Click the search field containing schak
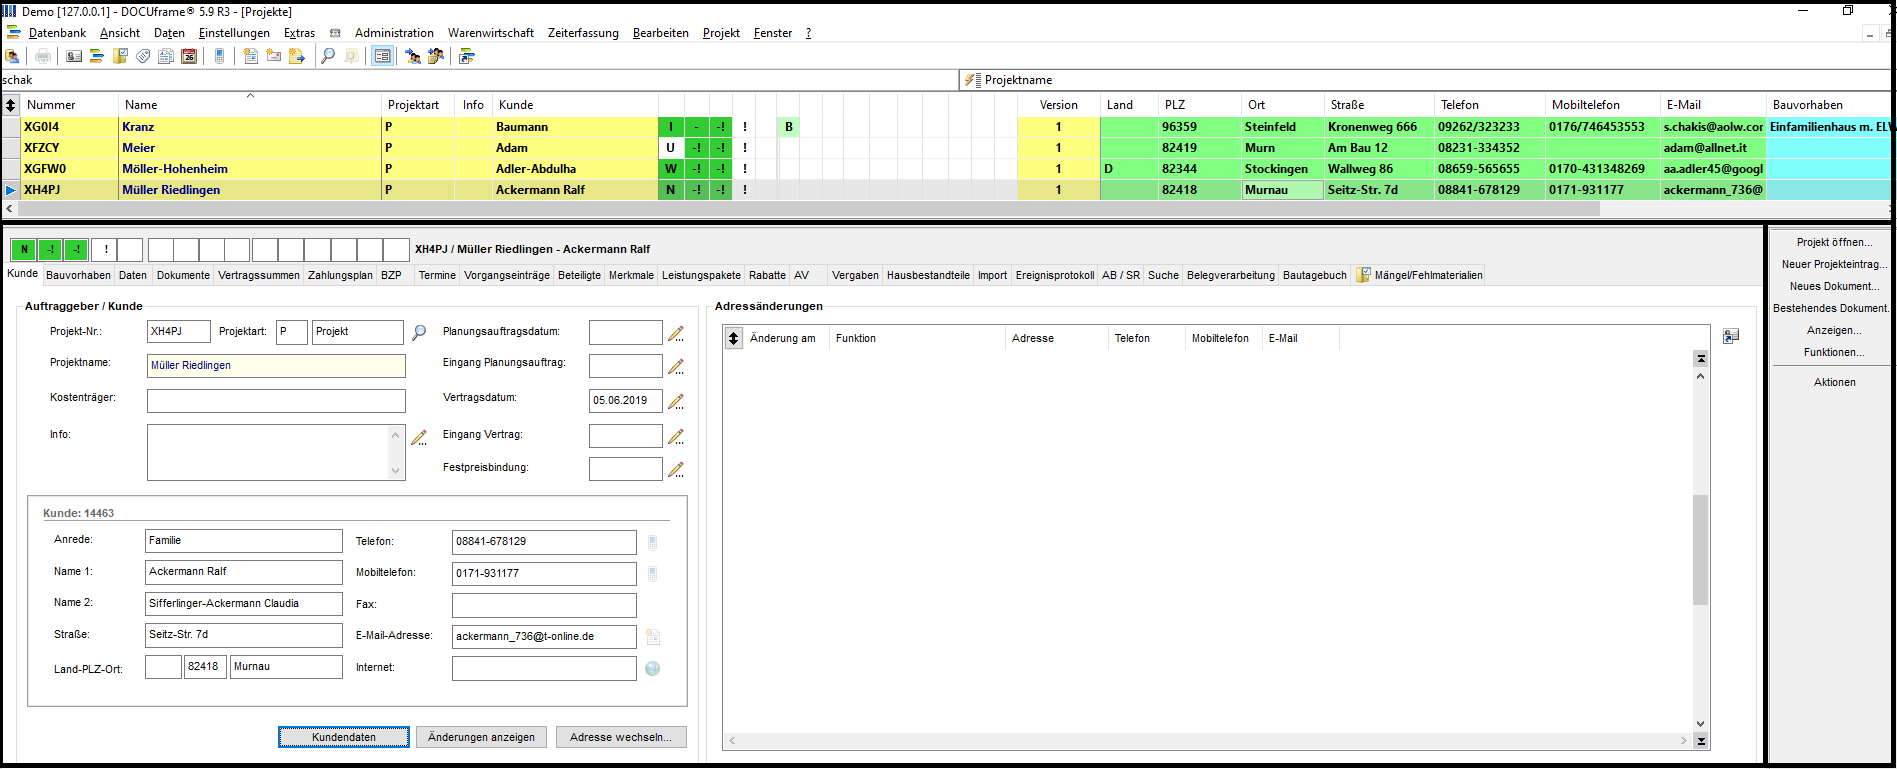The width and height of the screenshot is (1897, 769). point(479,80)
